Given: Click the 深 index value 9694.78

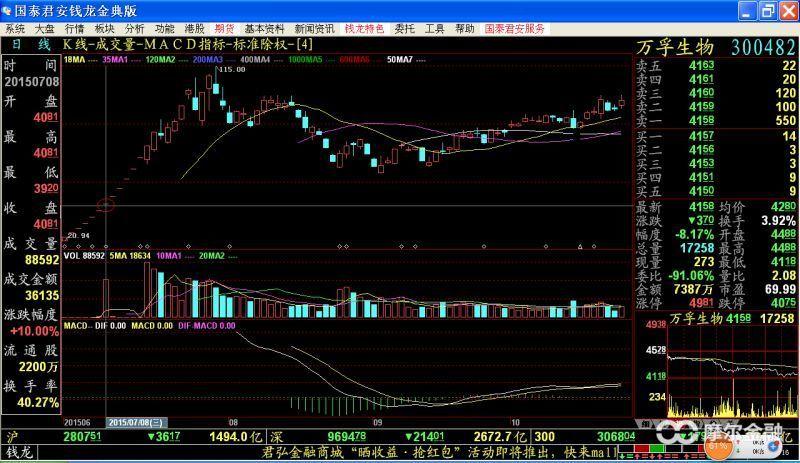Looking at the screenshot, I should pyautogui.click(x=346, y=437).
